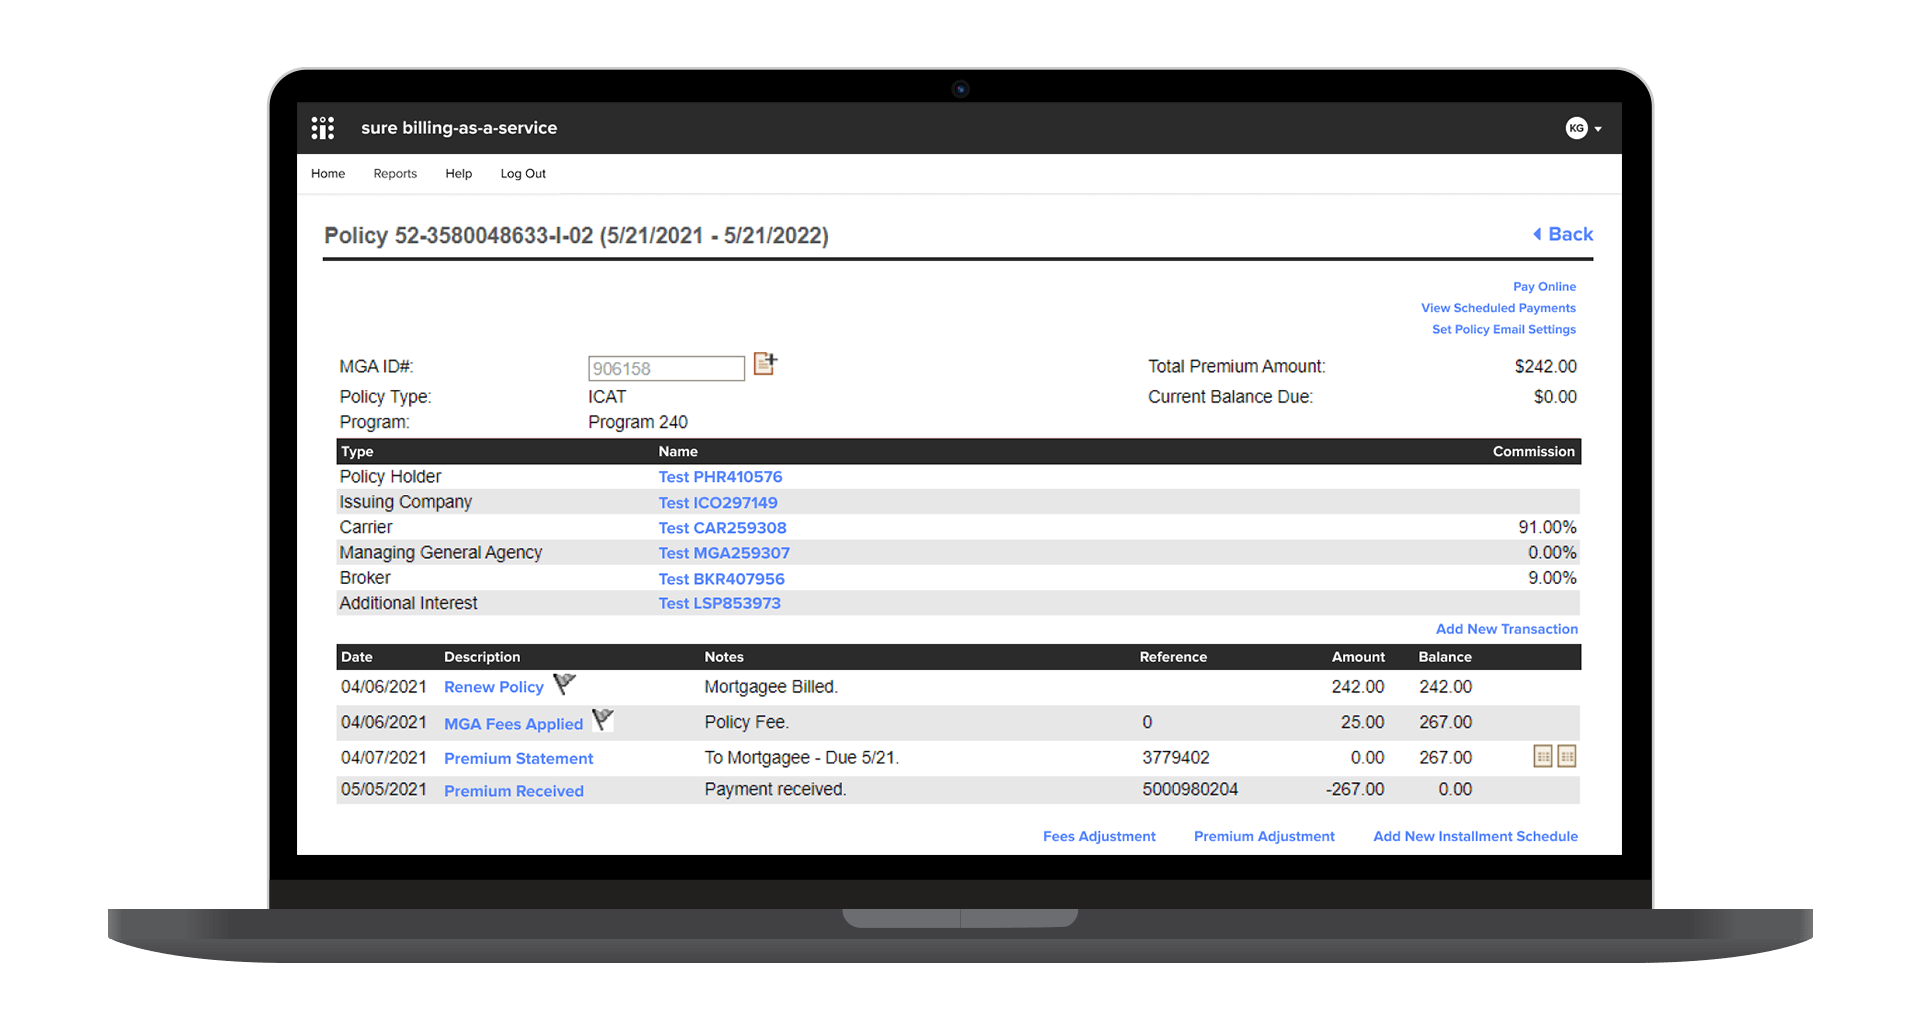
Task: Click the note icon beside MGA ID field
Action: pyautogui.click(x=765, y=364)
